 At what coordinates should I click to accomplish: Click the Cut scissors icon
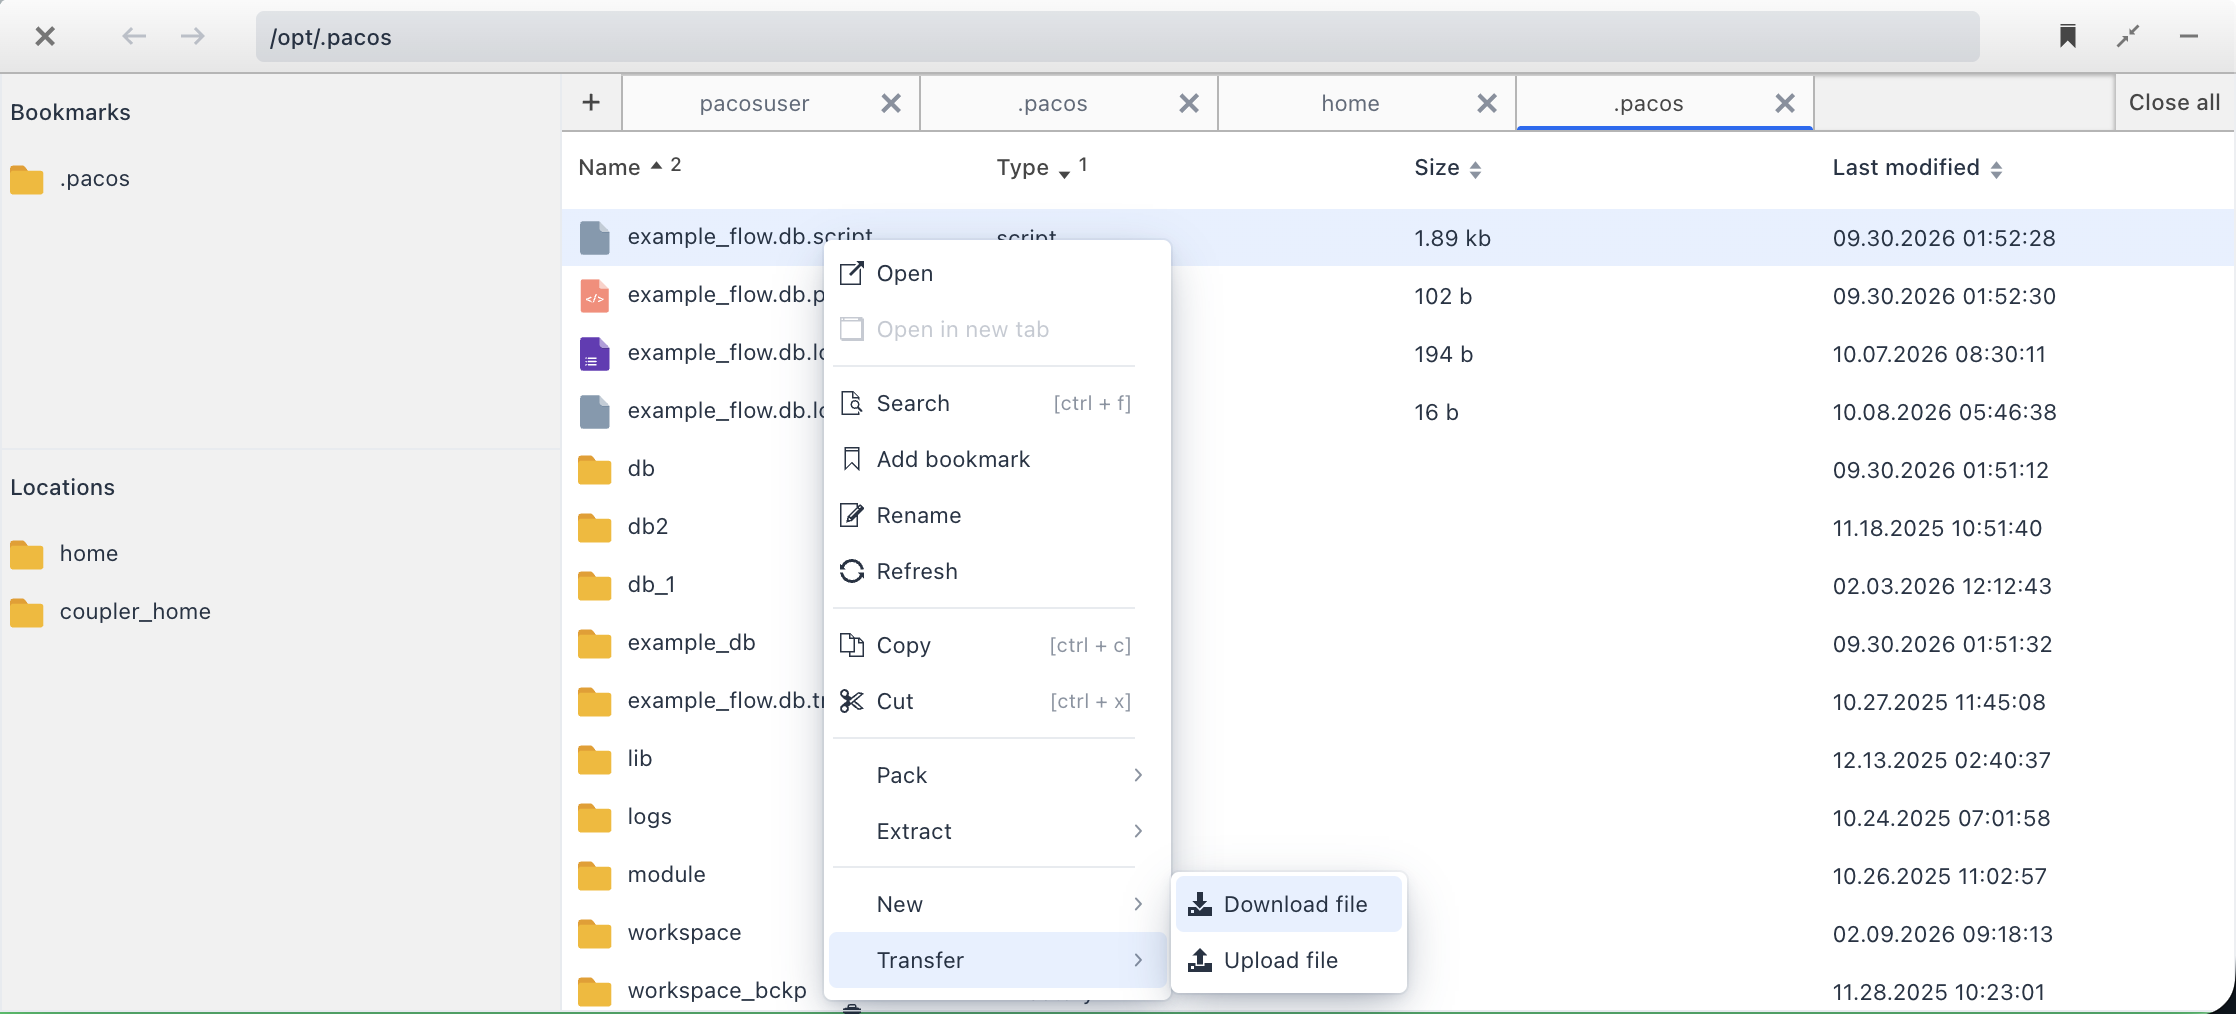click(852, 701)
